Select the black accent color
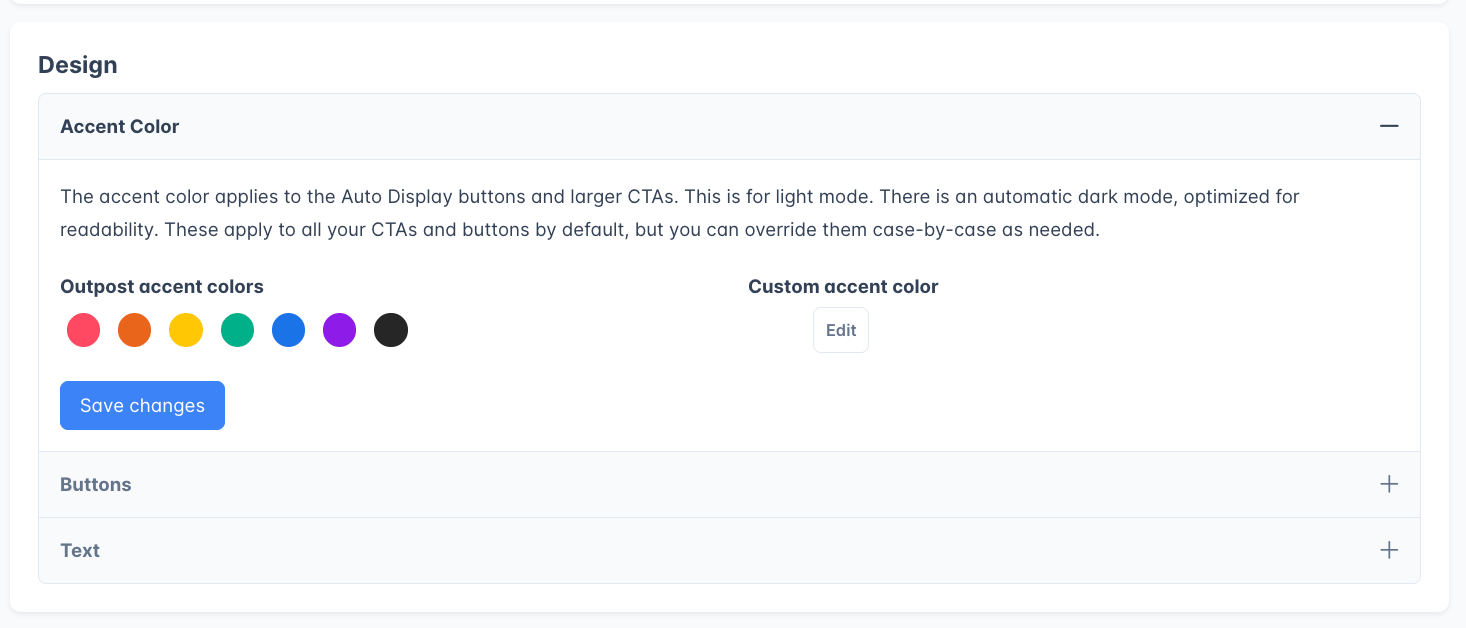 390,330
